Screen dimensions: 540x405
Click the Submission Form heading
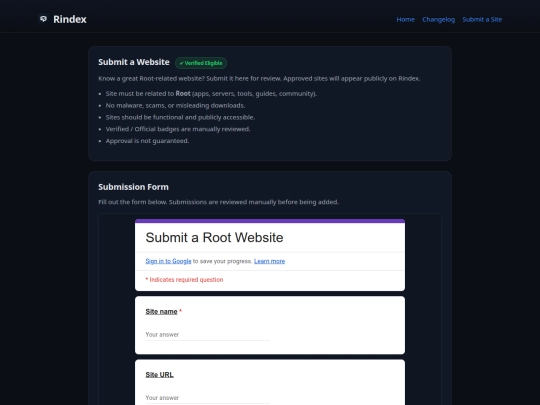[133, 187]
